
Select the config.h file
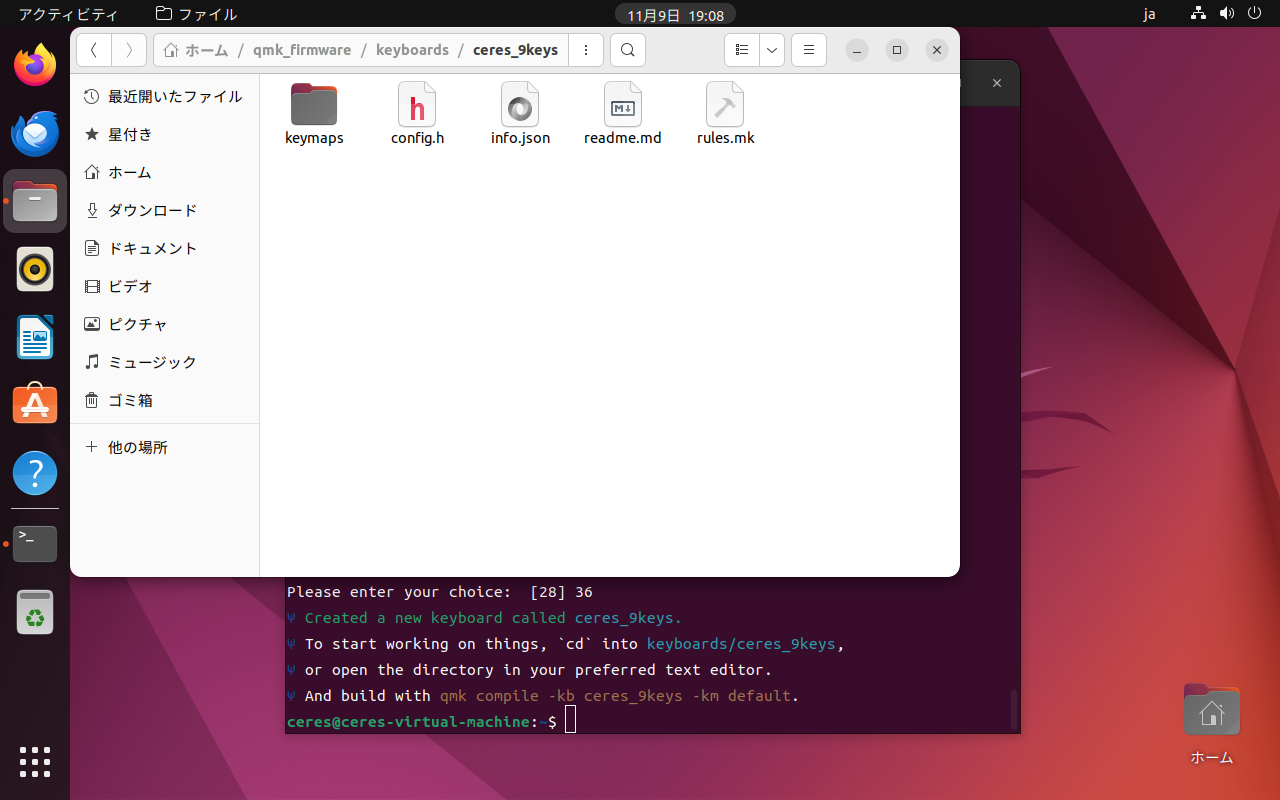coord(417,114)
